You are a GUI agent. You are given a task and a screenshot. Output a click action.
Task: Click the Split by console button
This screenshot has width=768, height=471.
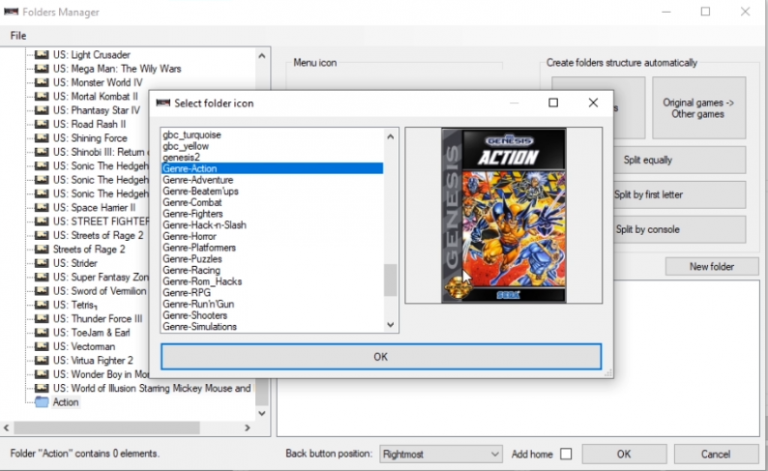pyautogui.click(x=647, y=229)
